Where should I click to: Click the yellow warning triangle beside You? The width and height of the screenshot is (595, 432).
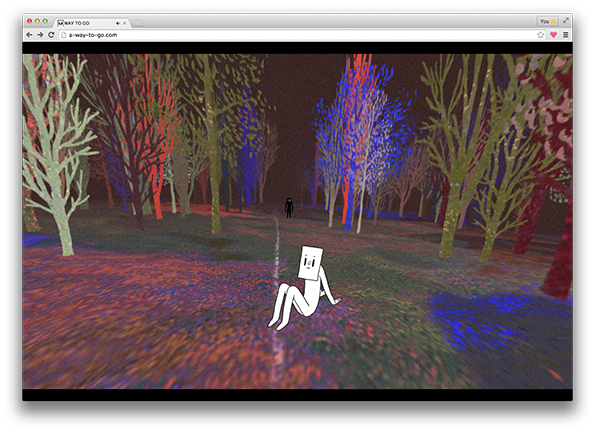(553, 21)
